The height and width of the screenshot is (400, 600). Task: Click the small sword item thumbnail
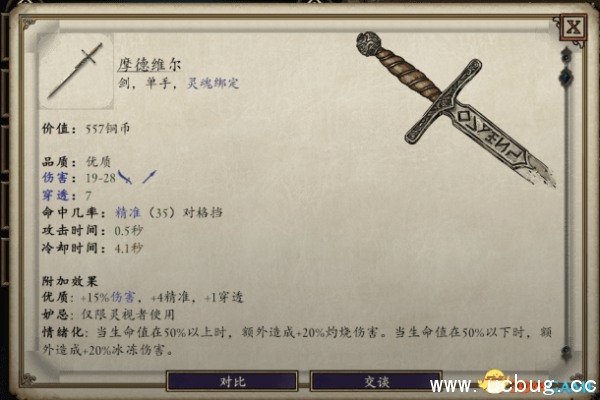pos(76,71)
